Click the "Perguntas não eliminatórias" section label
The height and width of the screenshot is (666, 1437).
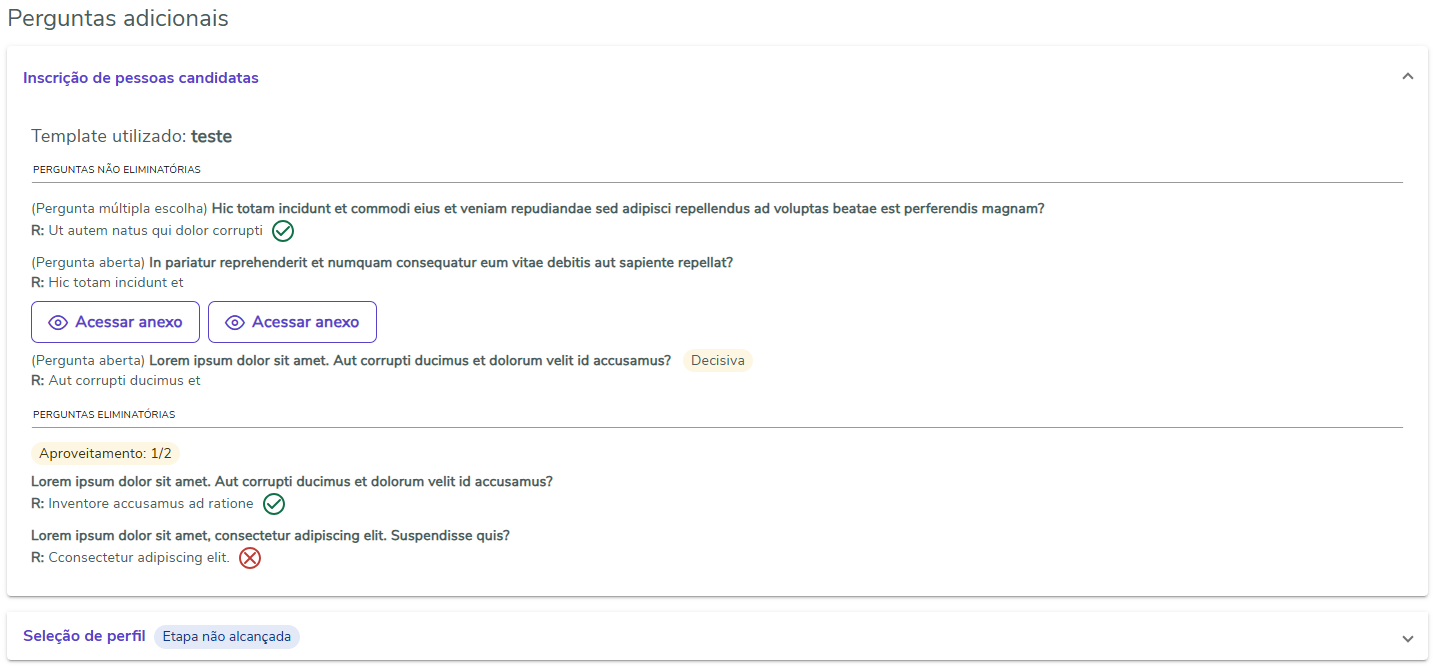pos(117,170)
